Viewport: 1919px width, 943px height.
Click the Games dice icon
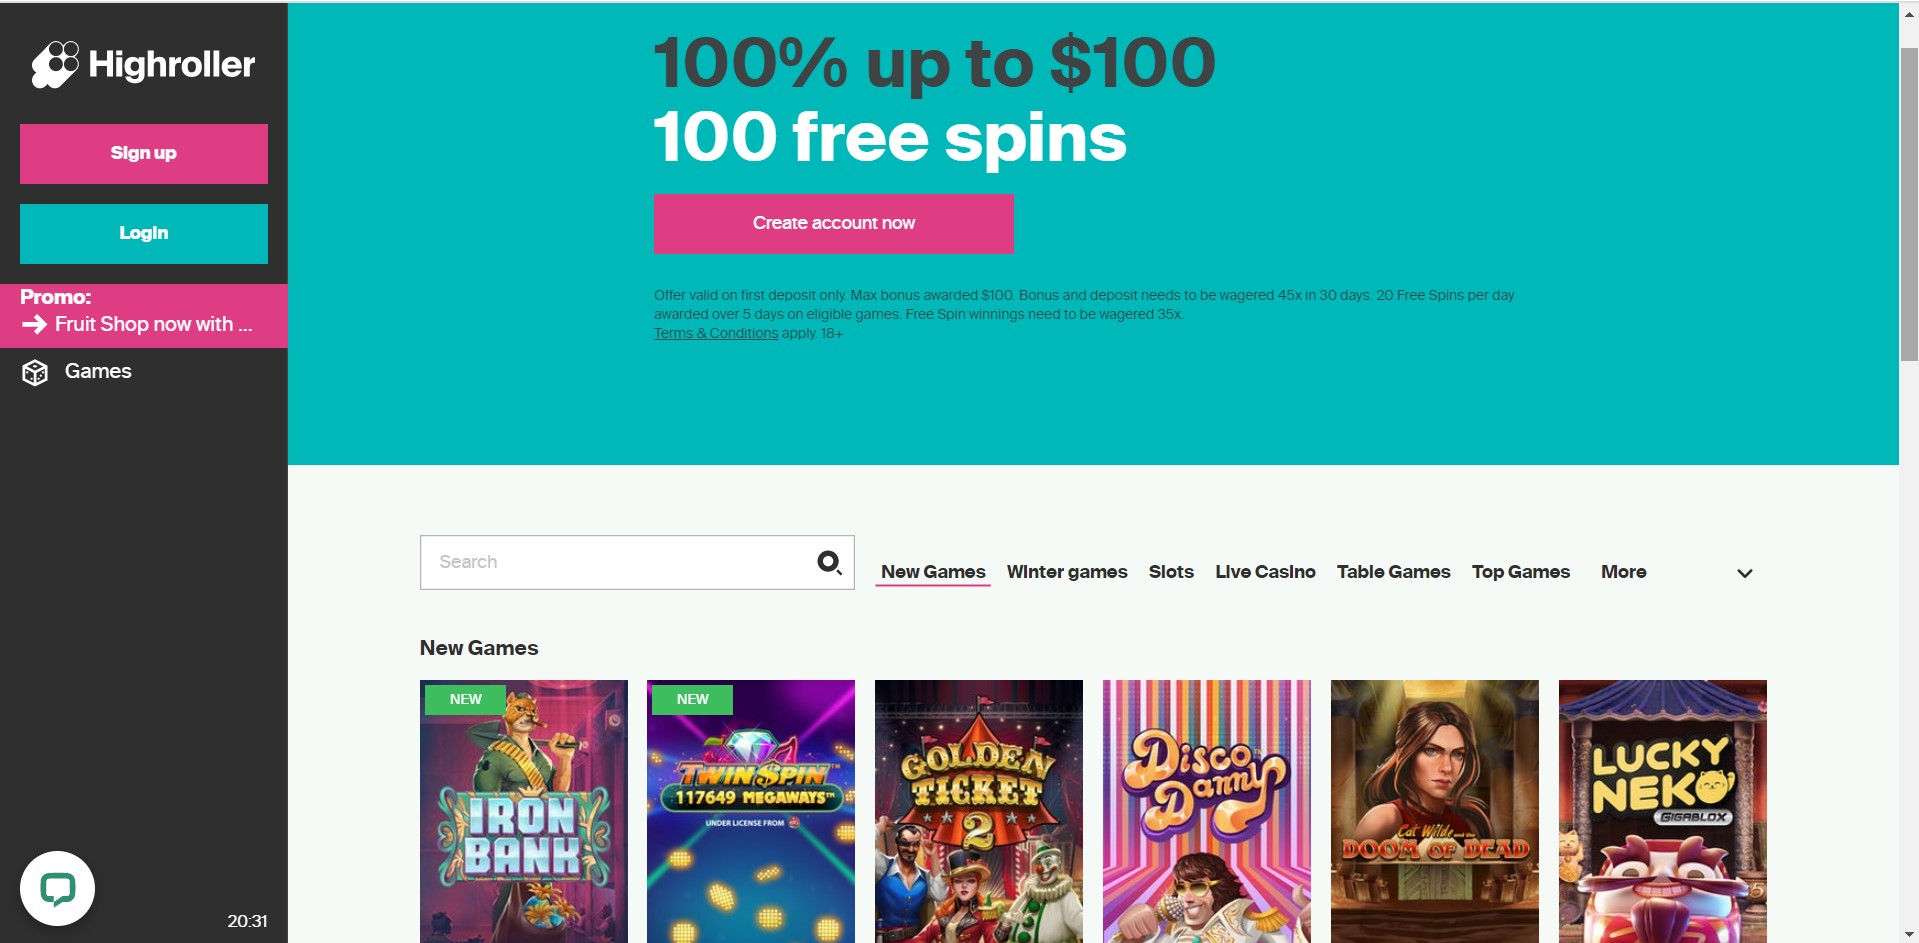click(x=35, y=372)
